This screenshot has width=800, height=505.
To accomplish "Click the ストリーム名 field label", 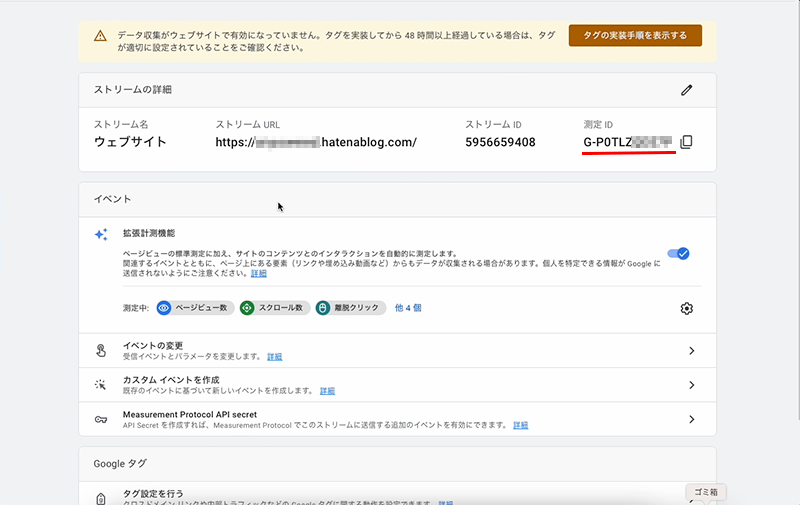I will tap(120, 124).
